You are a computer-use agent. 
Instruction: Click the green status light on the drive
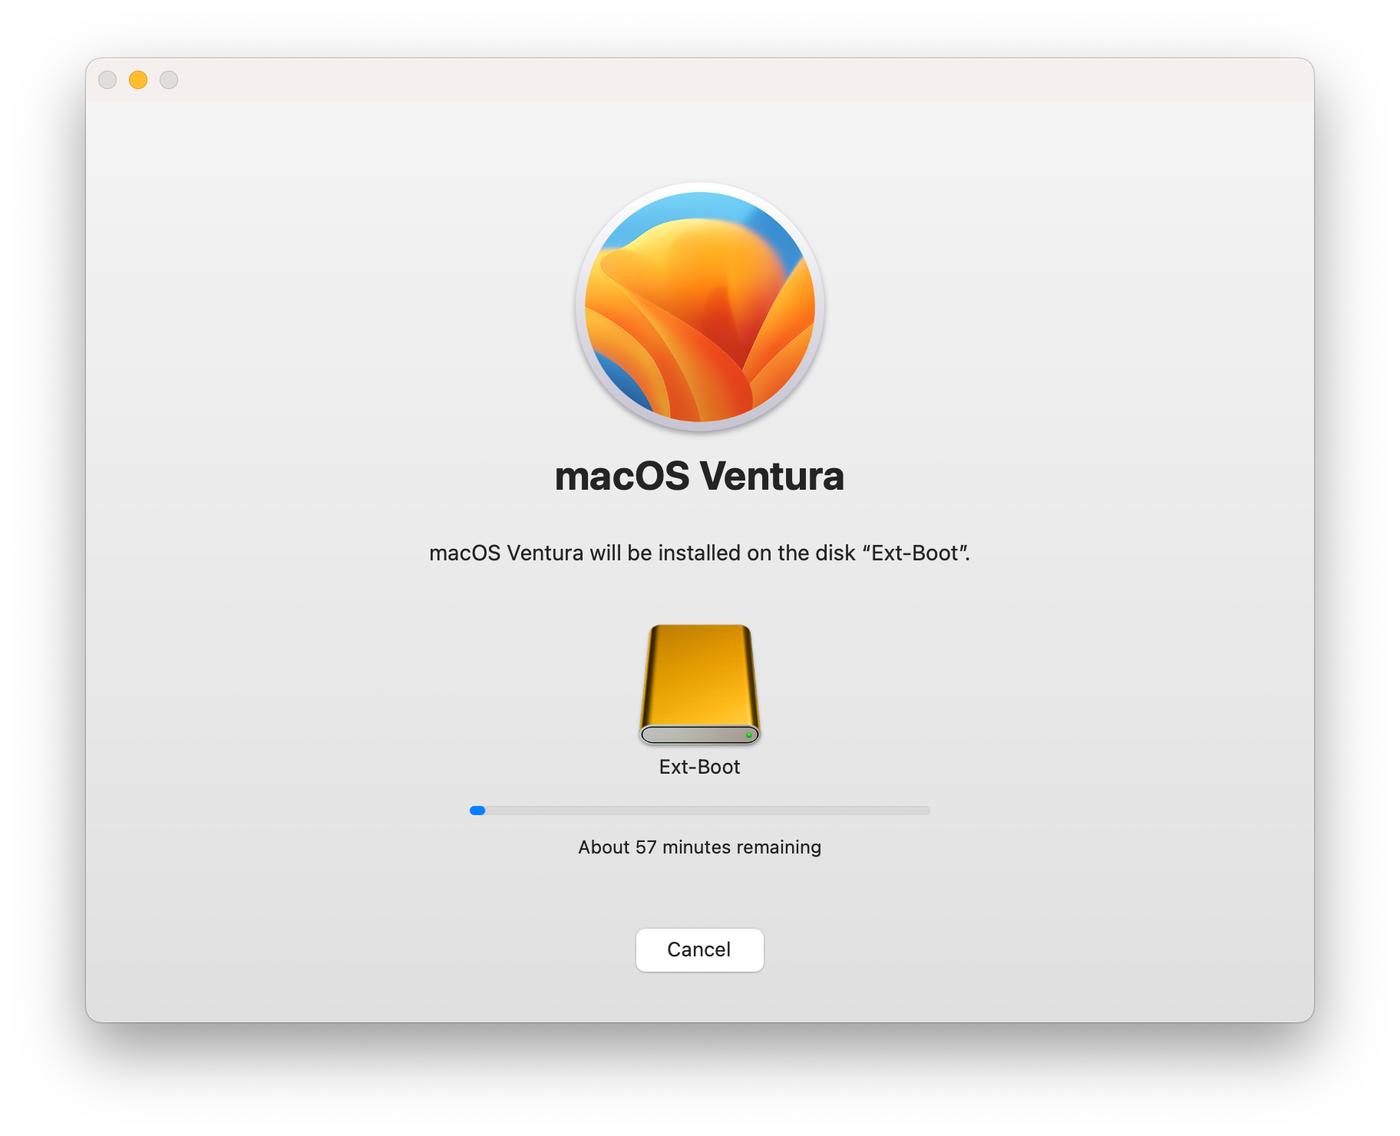(x=748, y=734)
